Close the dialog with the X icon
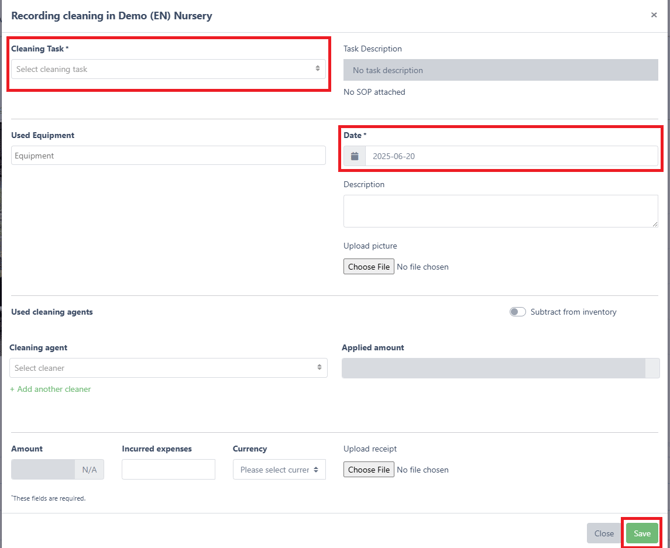Image resolution: width=670 pixels, height=548 pixels. [x=654, y=15]
